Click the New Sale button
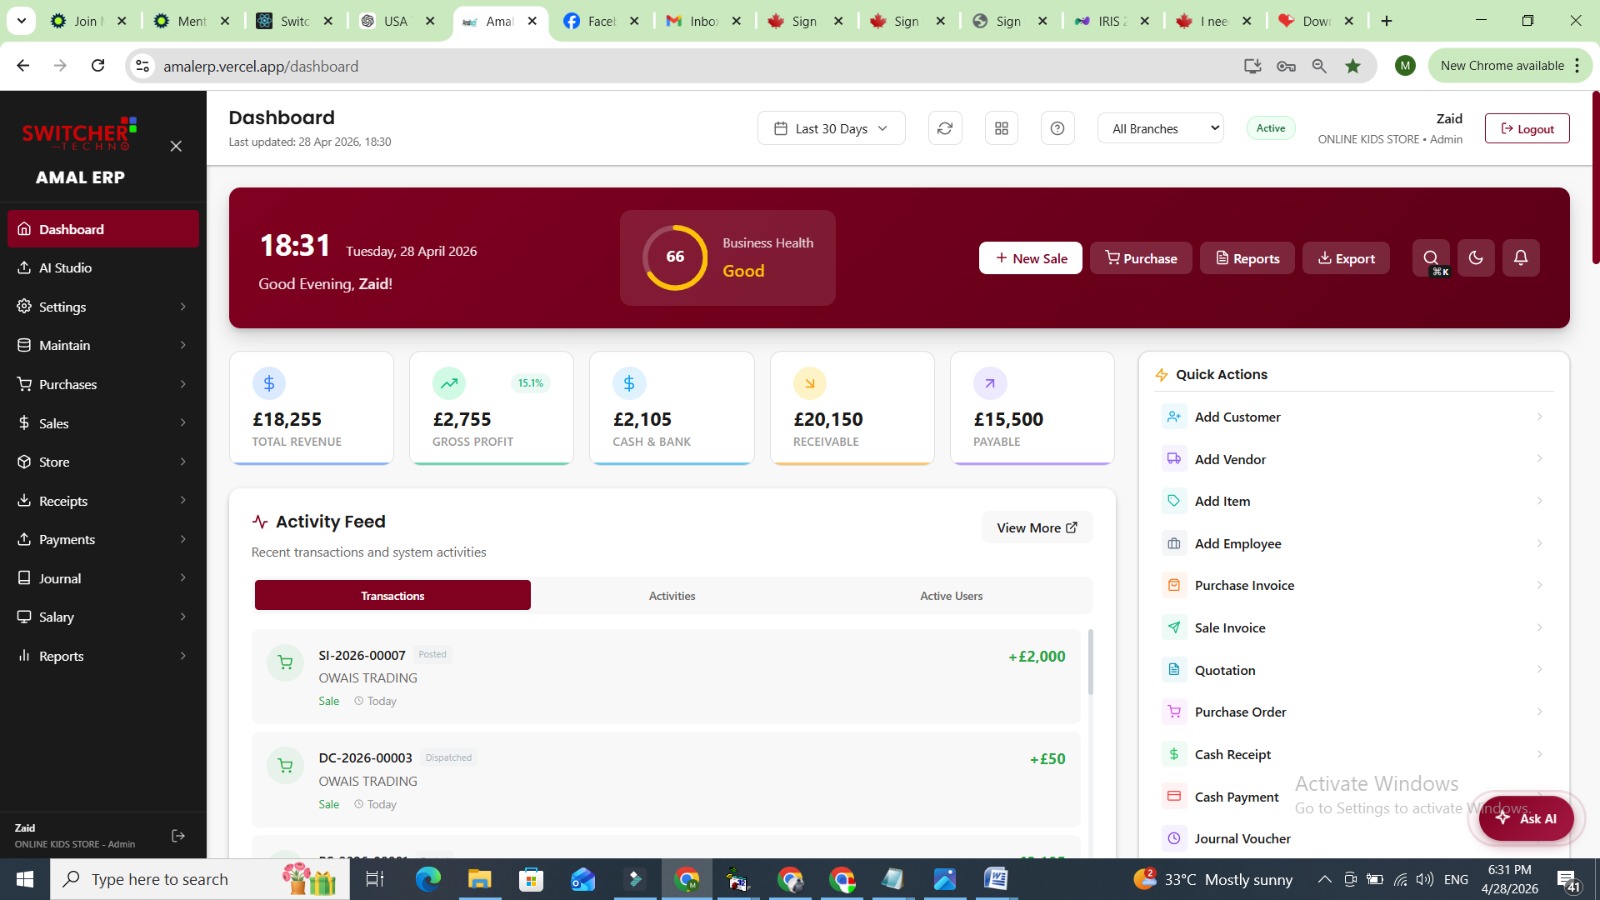1600x900 pixels. (1030, 258)
